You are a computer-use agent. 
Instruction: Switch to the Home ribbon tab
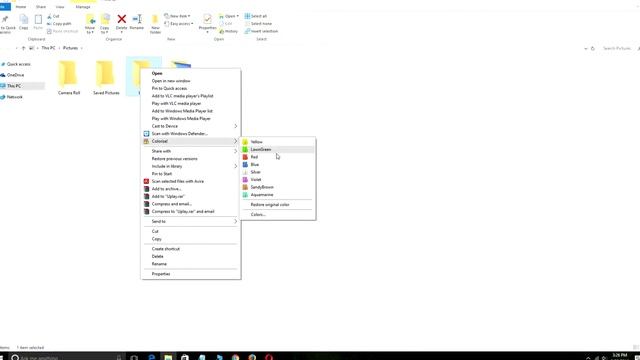click(x=21, y=7)
